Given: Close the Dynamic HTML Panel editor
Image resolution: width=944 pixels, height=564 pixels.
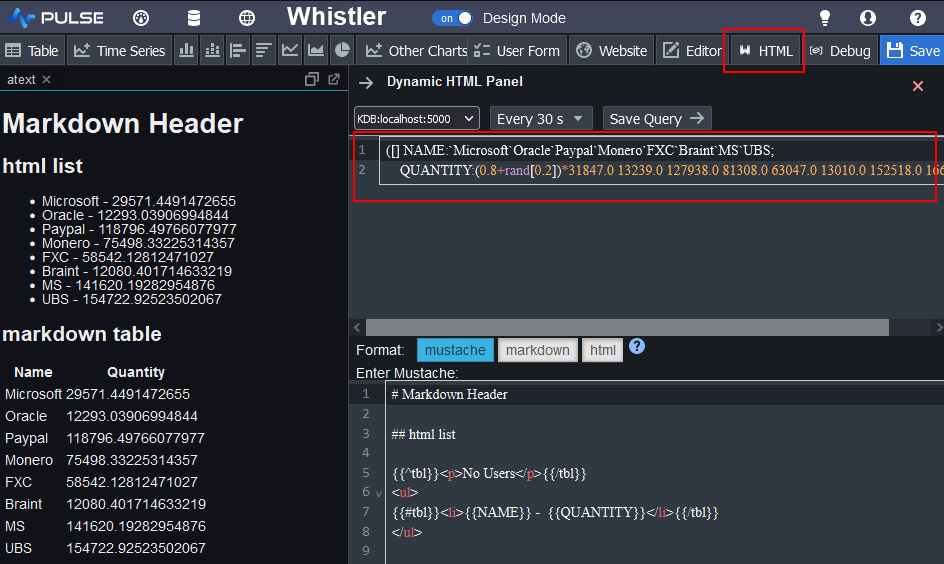Looking at the screenshot, I should click(918, 86).
